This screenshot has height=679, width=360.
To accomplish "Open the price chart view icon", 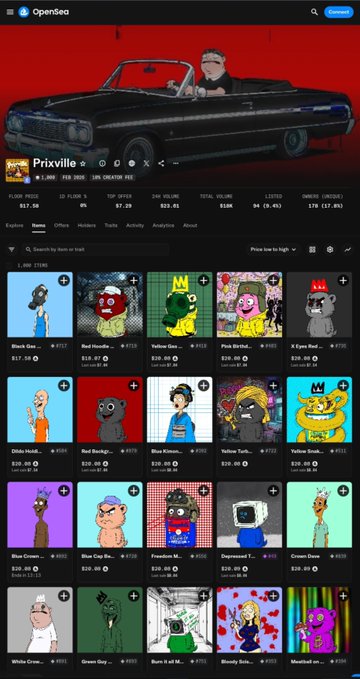I will point(347,249).
